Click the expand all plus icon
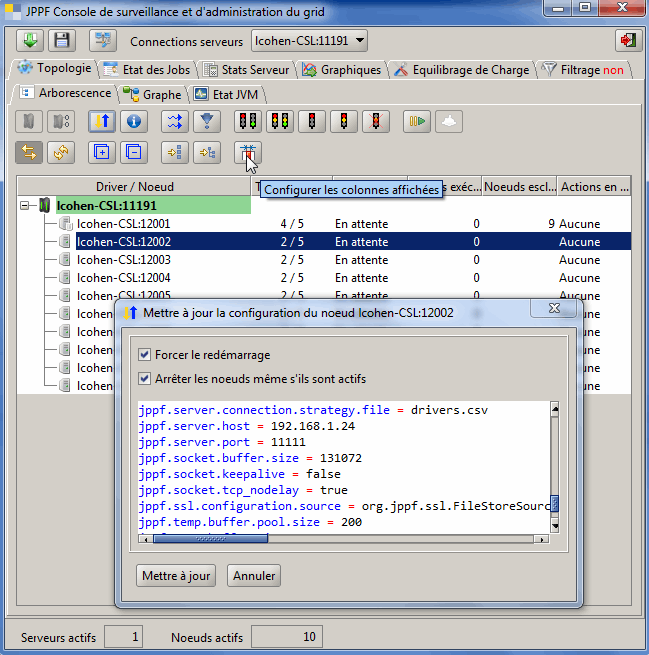The height and width of the screenshot is (655, 649). click(x=101, y=152)
